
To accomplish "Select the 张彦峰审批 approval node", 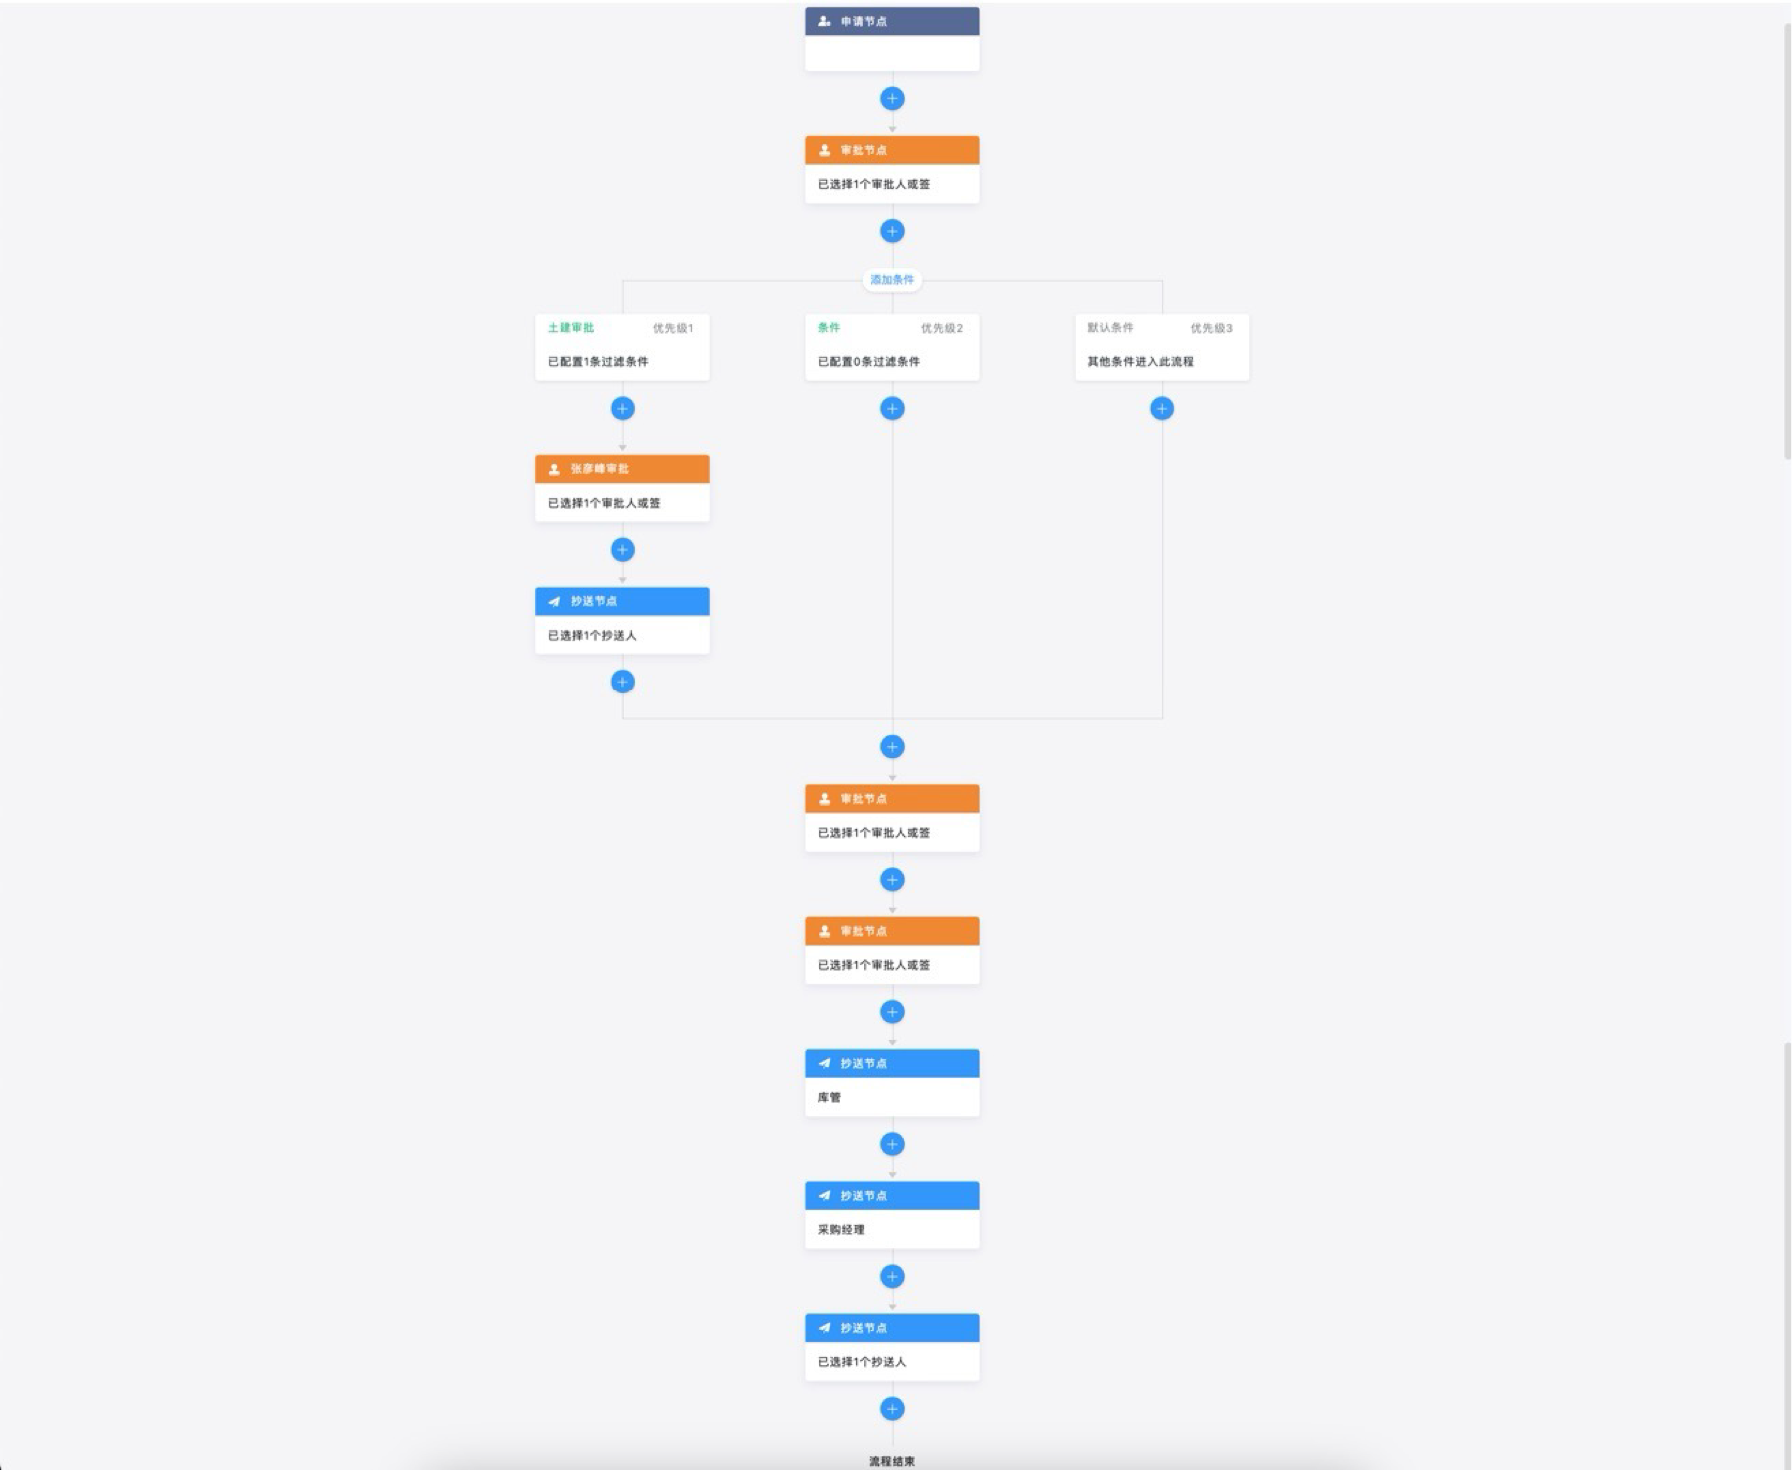I will 622,488.
